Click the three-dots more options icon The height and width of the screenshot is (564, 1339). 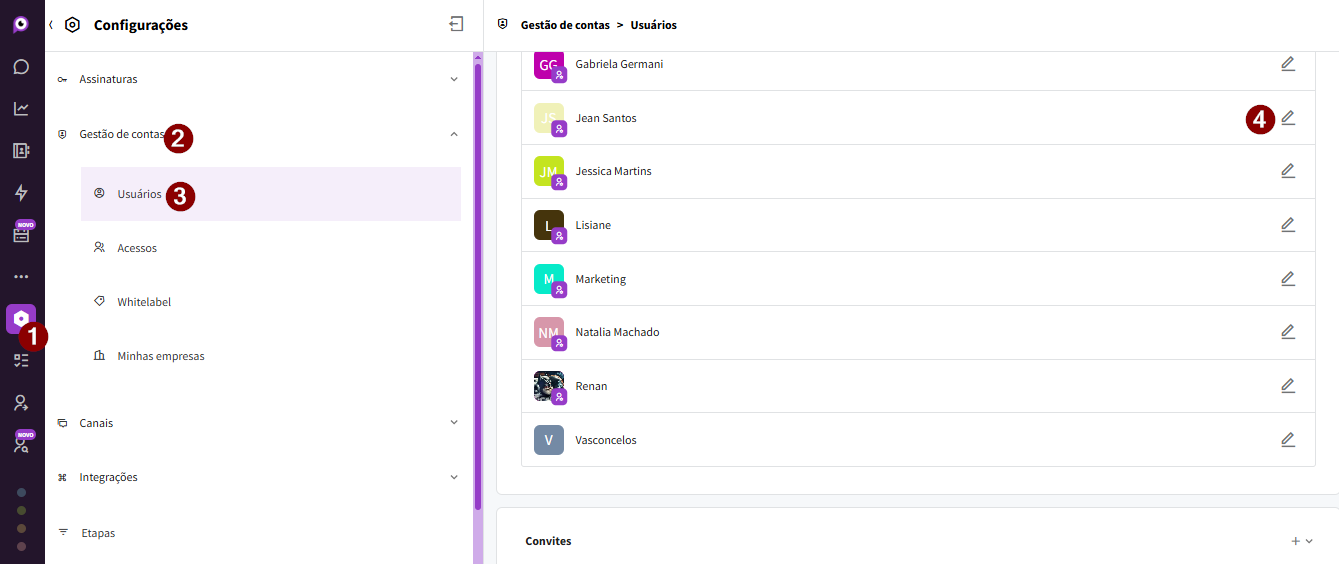(x=21, y=277)
